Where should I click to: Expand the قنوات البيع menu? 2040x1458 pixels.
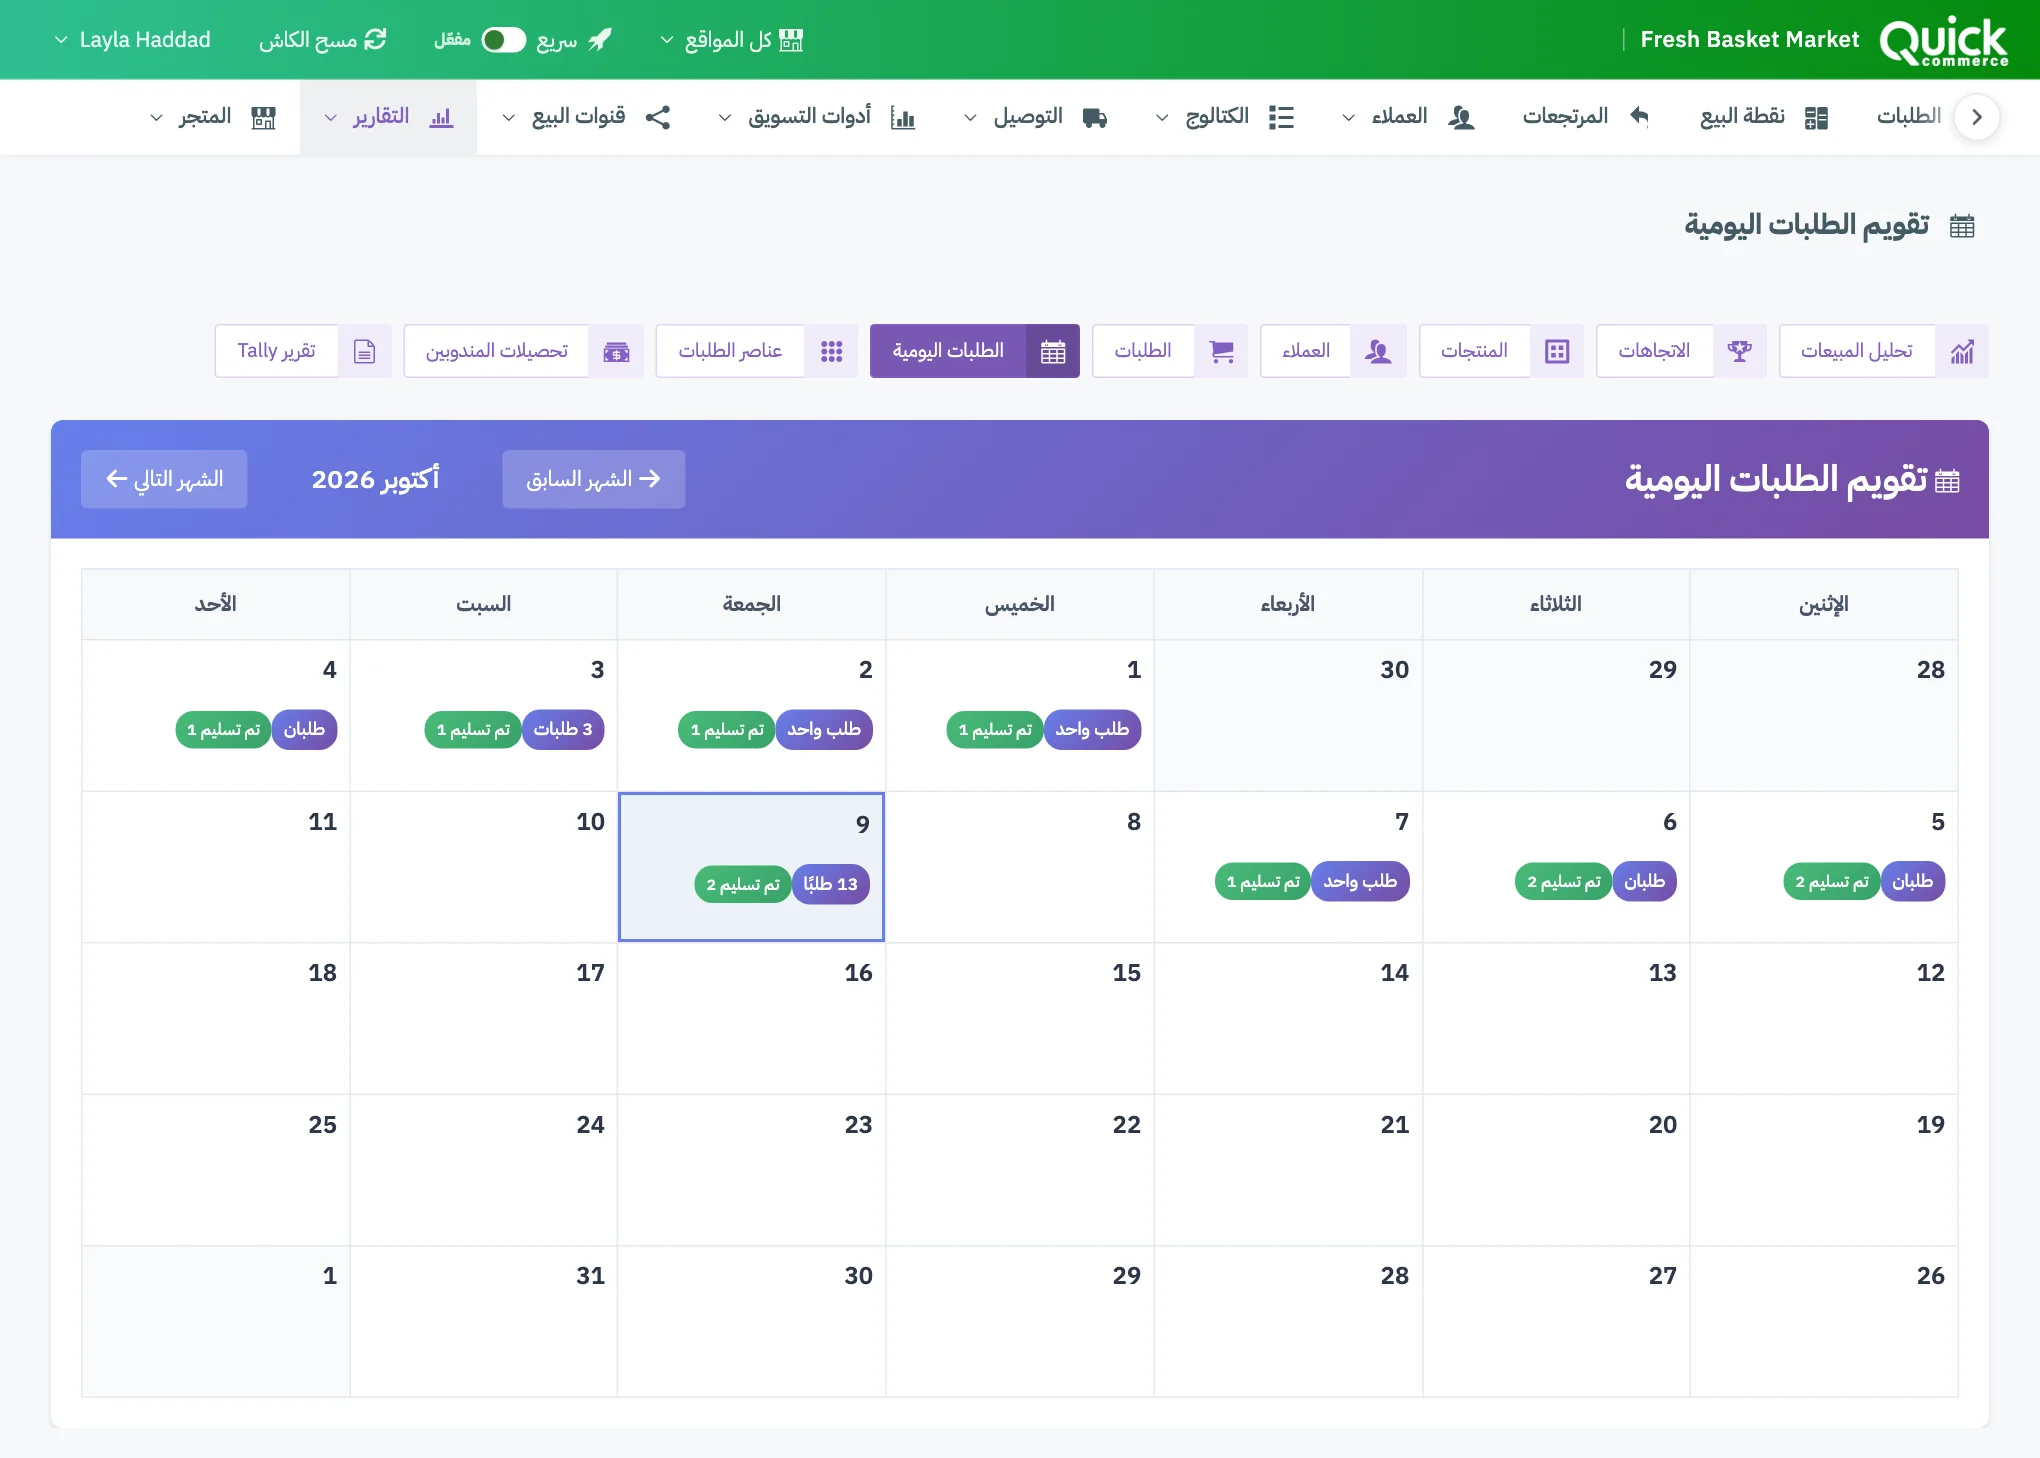click(x=586, y=117)
